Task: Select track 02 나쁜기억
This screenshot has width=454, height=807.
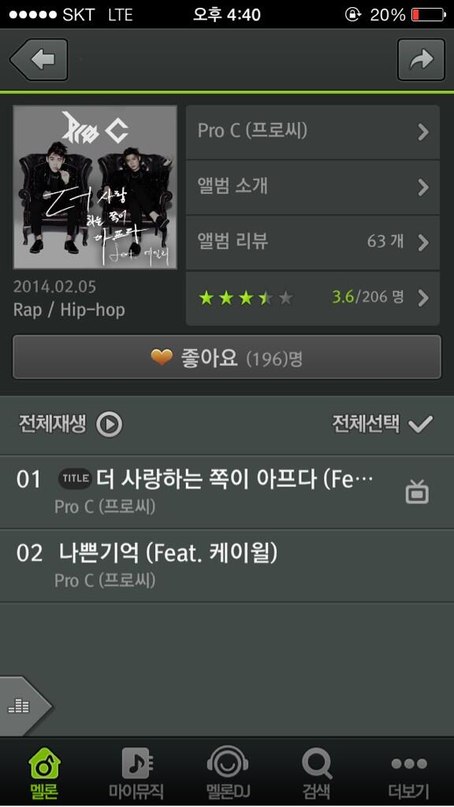Action: tap(227, 565)
